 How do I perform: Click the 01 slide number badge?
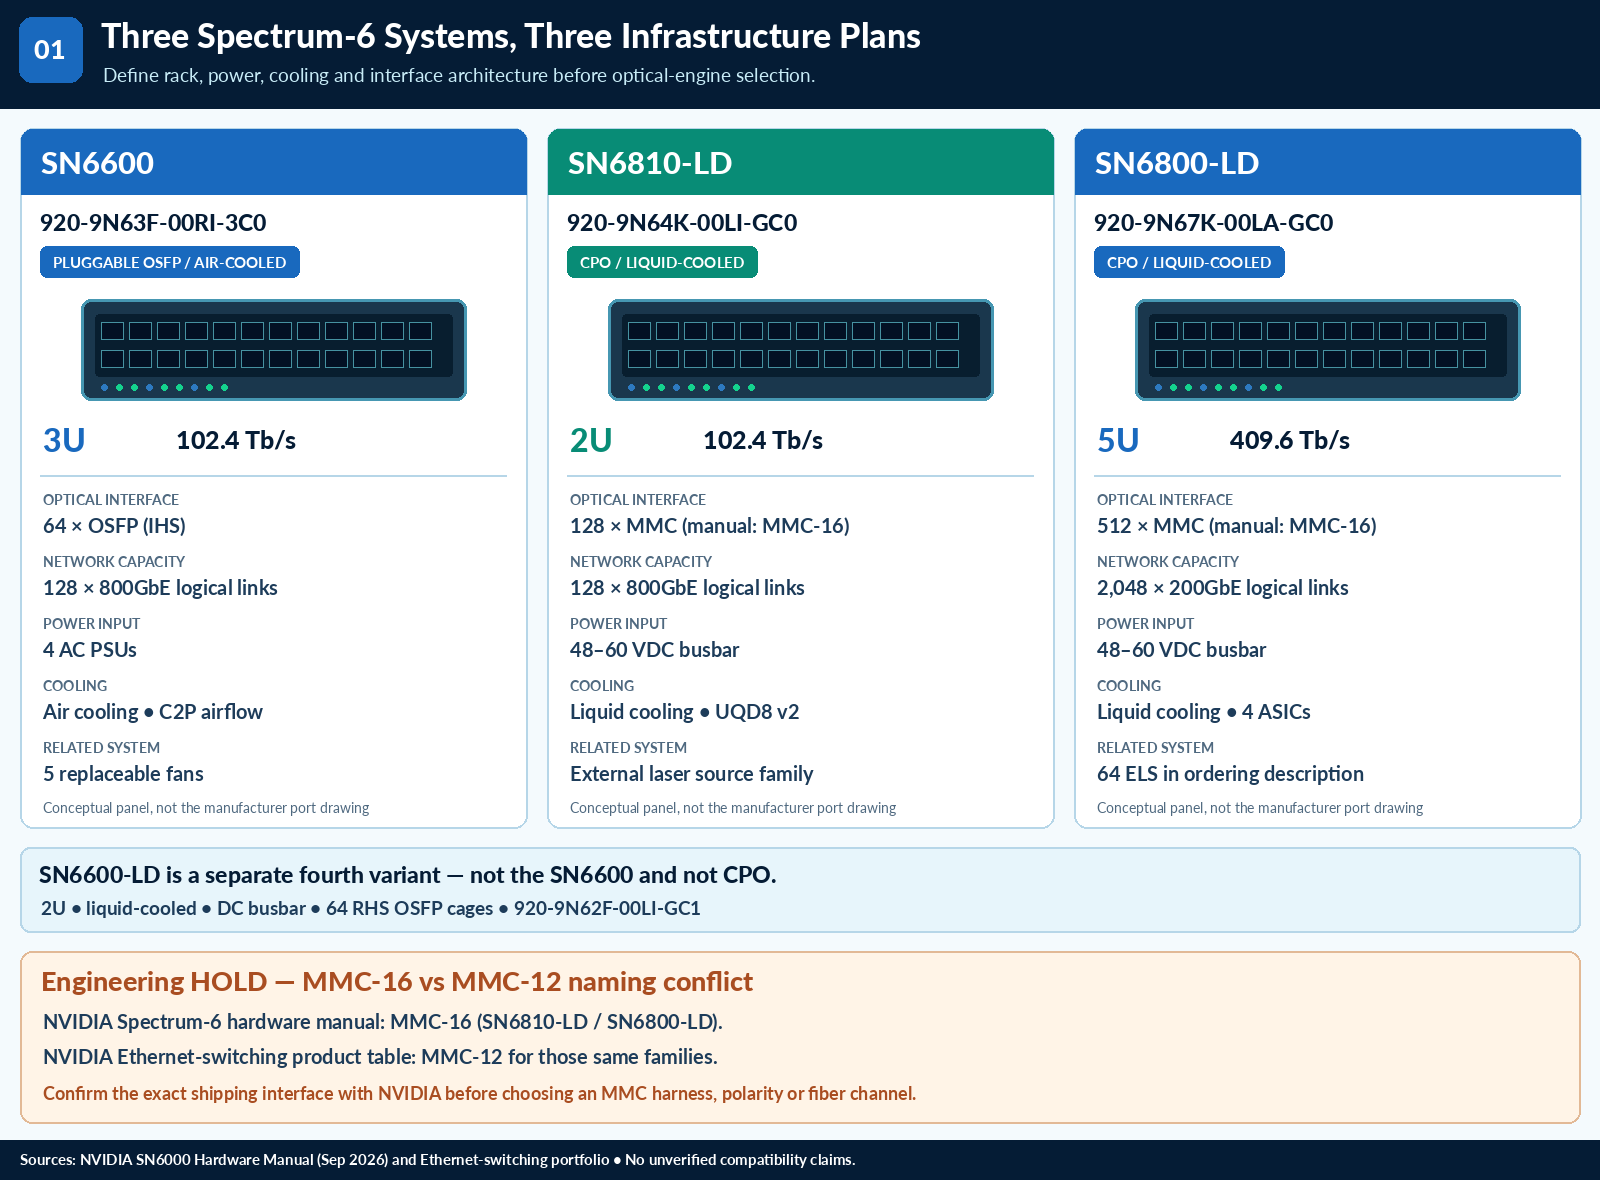coord(50,50)
